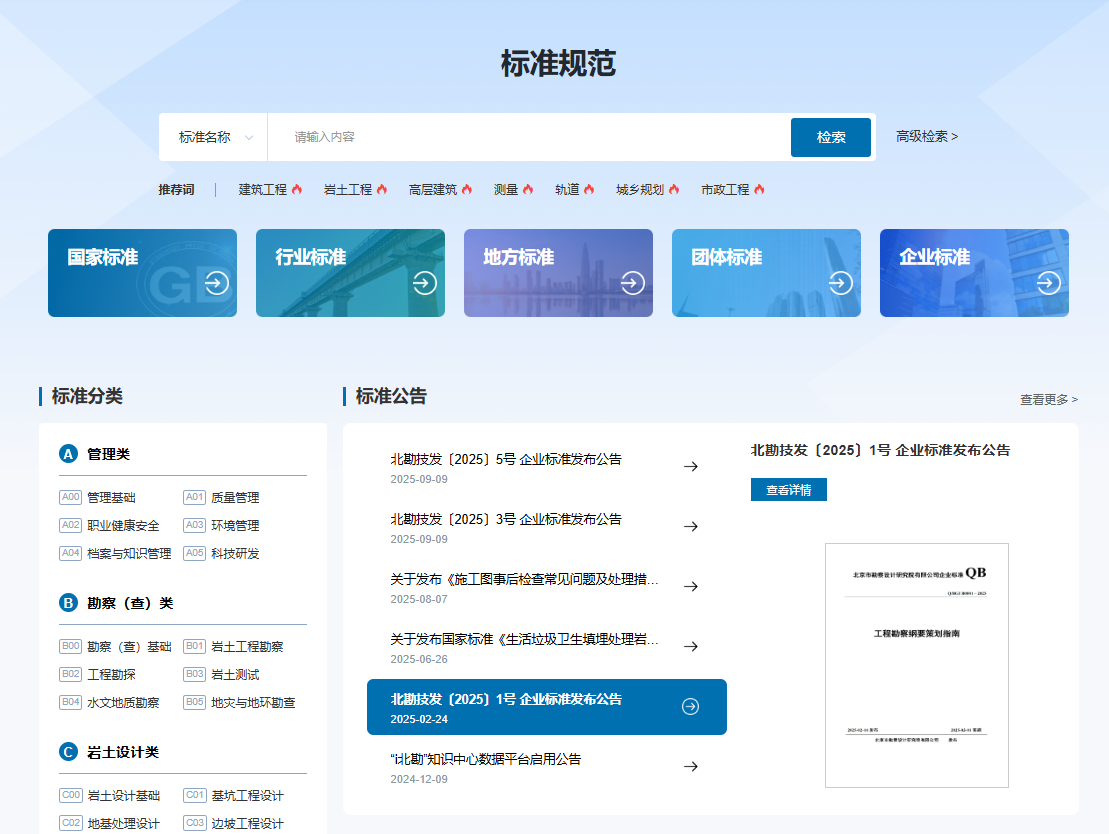This screenshot has width=1109, height=834.
Task: Click the 检索 search button
Action: click(830, 137)
